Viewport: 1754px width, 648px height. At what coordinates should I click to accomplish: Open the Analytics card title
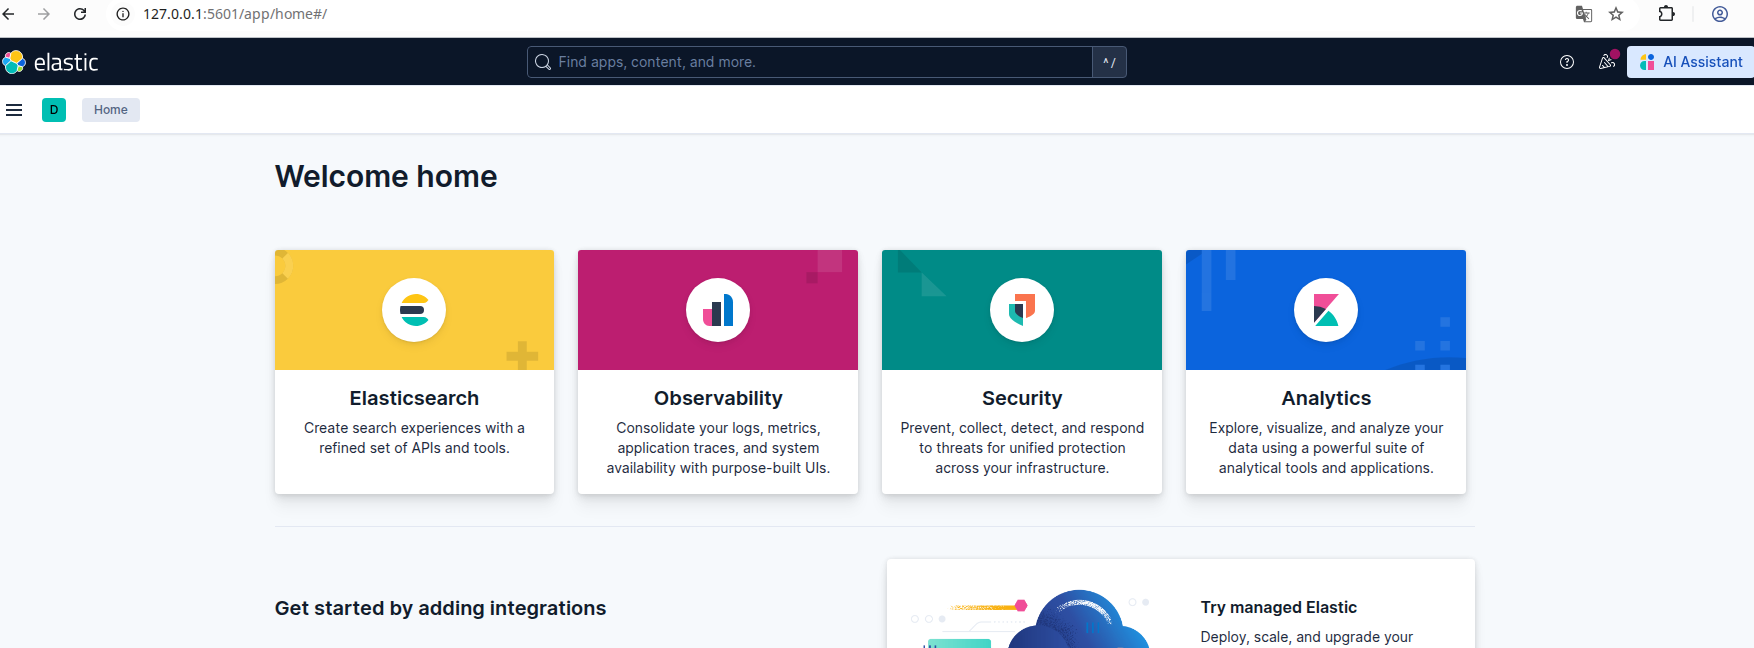click(1326, 398)
